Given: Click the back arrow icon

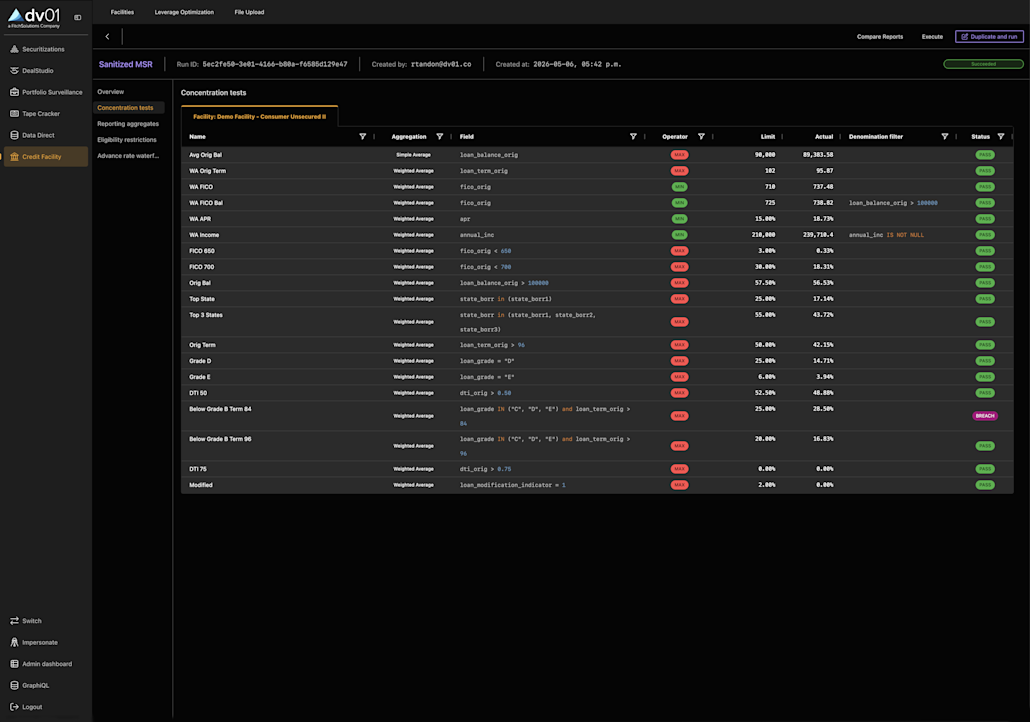Looking at the screenshot, I should point(107,37).
